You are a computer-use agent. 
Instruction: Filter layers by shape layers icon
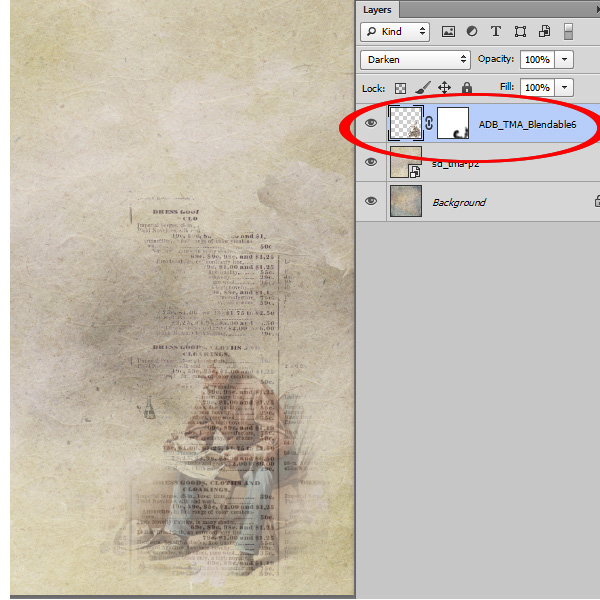point(520,31)
